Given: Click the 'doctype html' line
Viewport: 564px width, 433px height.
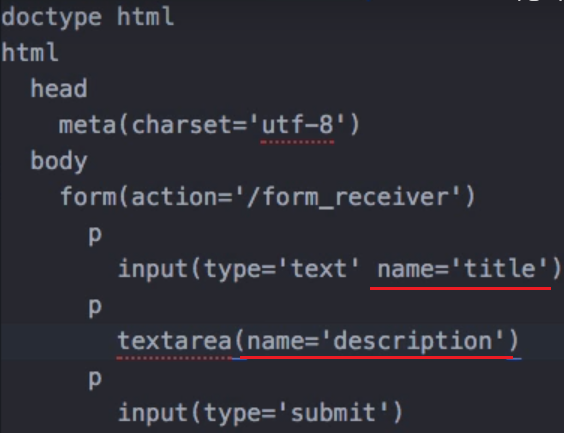Looking at the screenshot, I should click(87, 17).
